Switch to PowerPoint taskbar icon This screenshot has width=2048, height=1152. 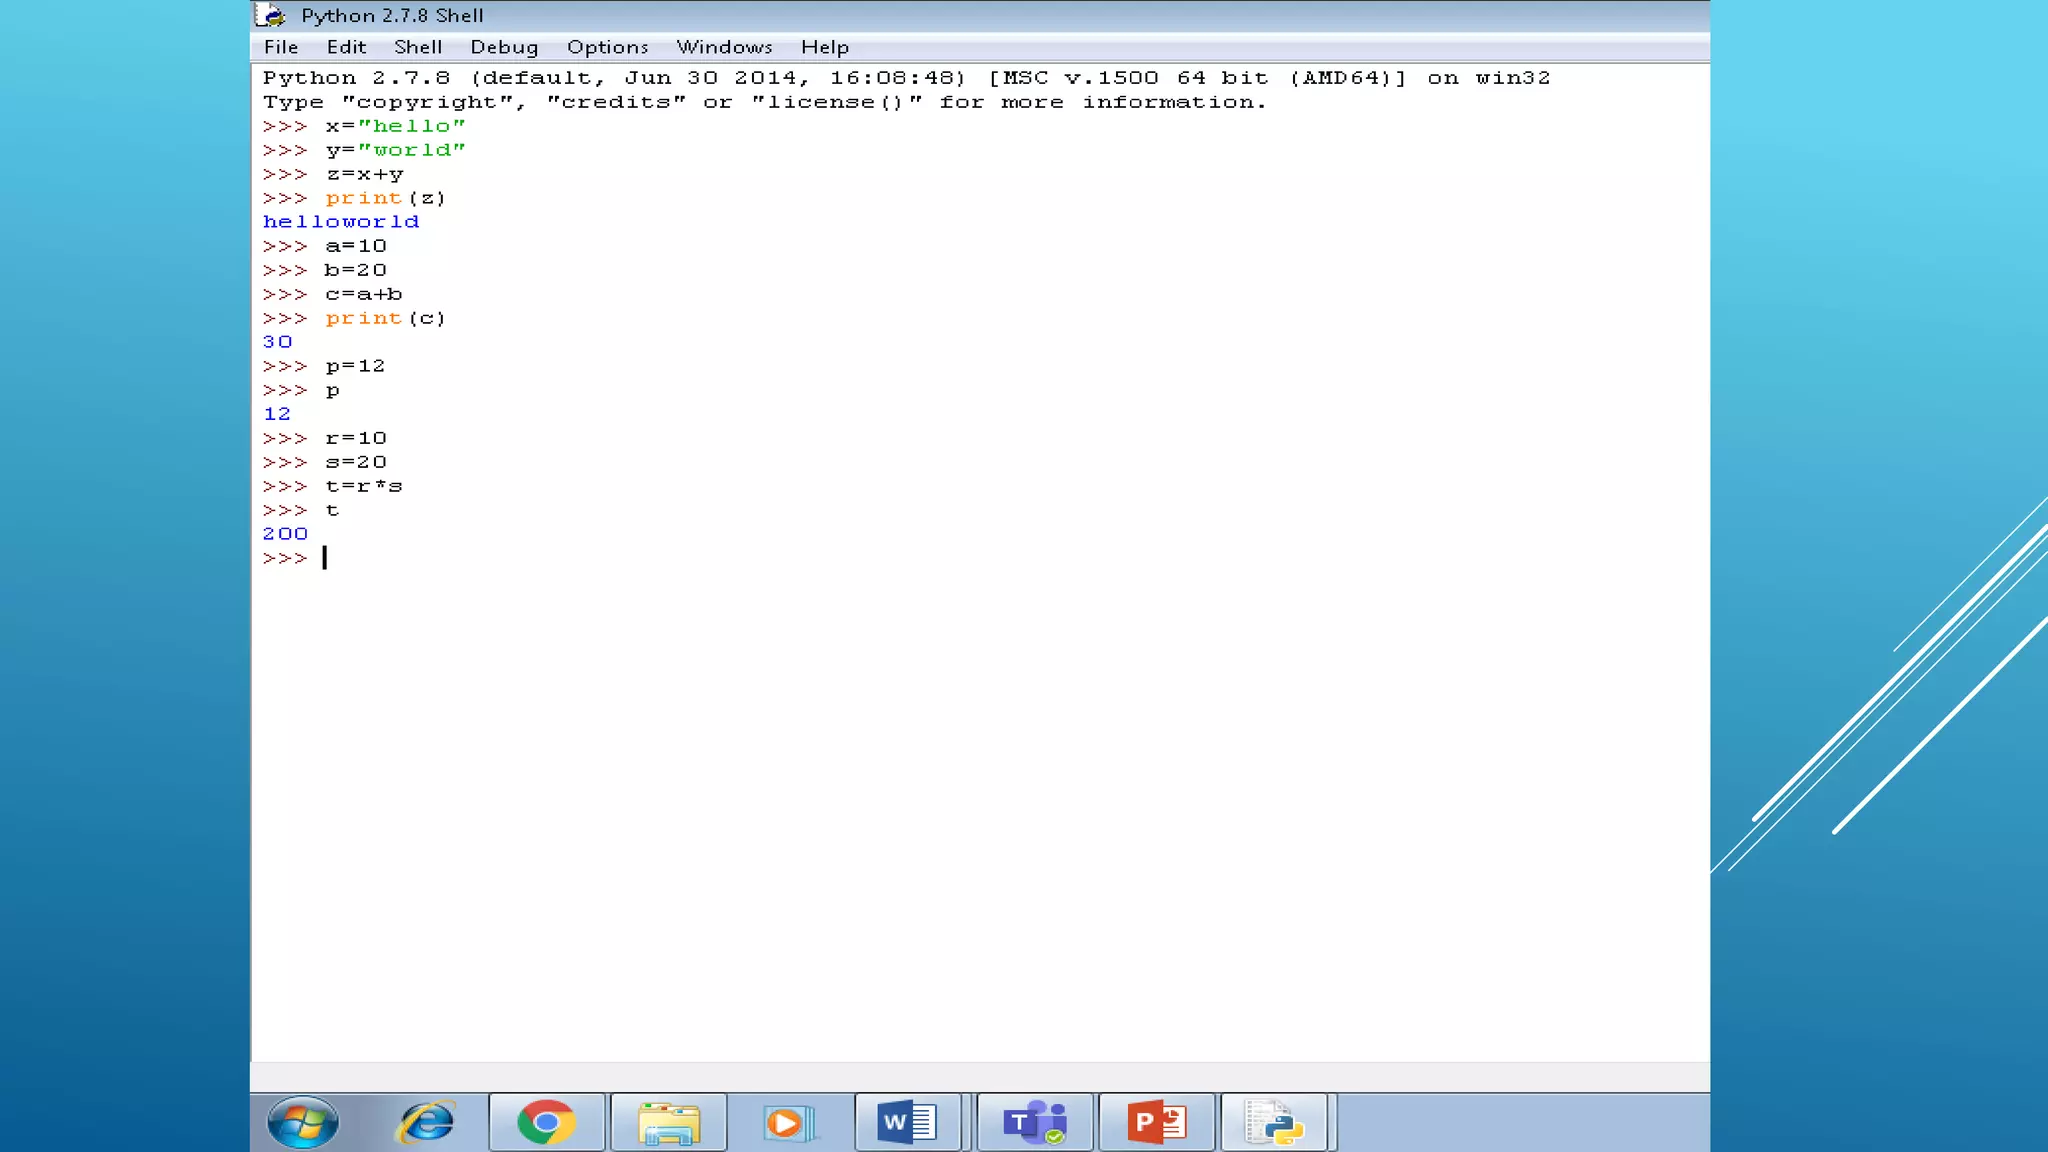pos(1156,1122)
